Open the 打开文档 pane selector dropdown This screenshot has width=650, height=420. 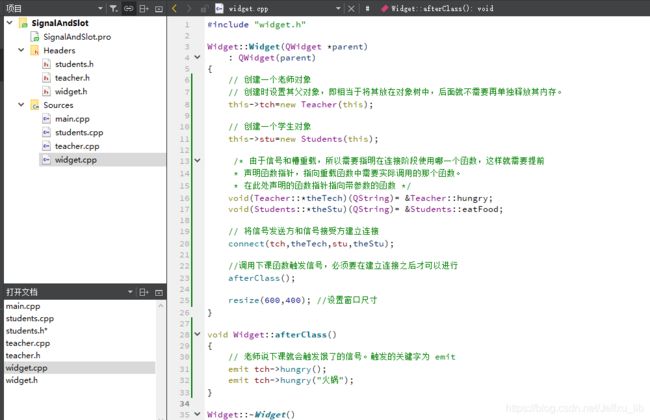(x=130, y=292)
